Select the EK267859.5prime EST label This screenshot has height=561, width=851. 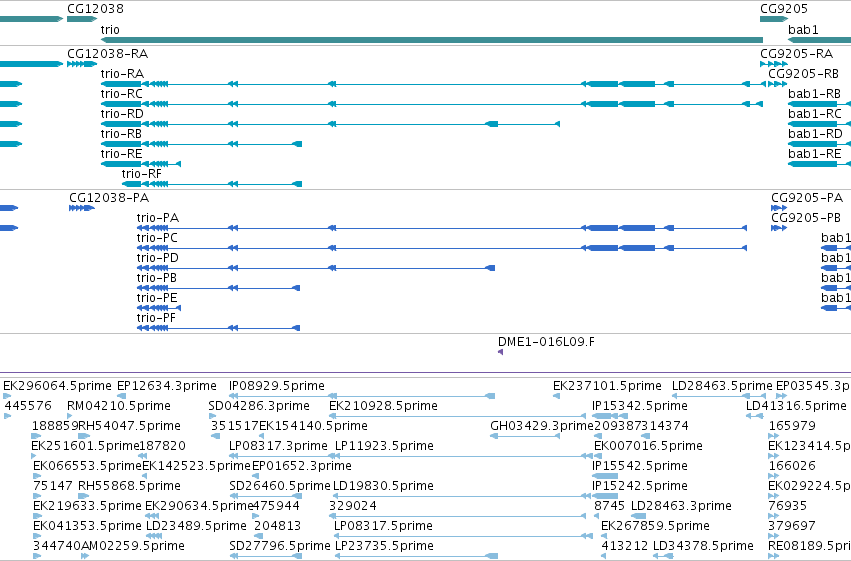(656, 527)
